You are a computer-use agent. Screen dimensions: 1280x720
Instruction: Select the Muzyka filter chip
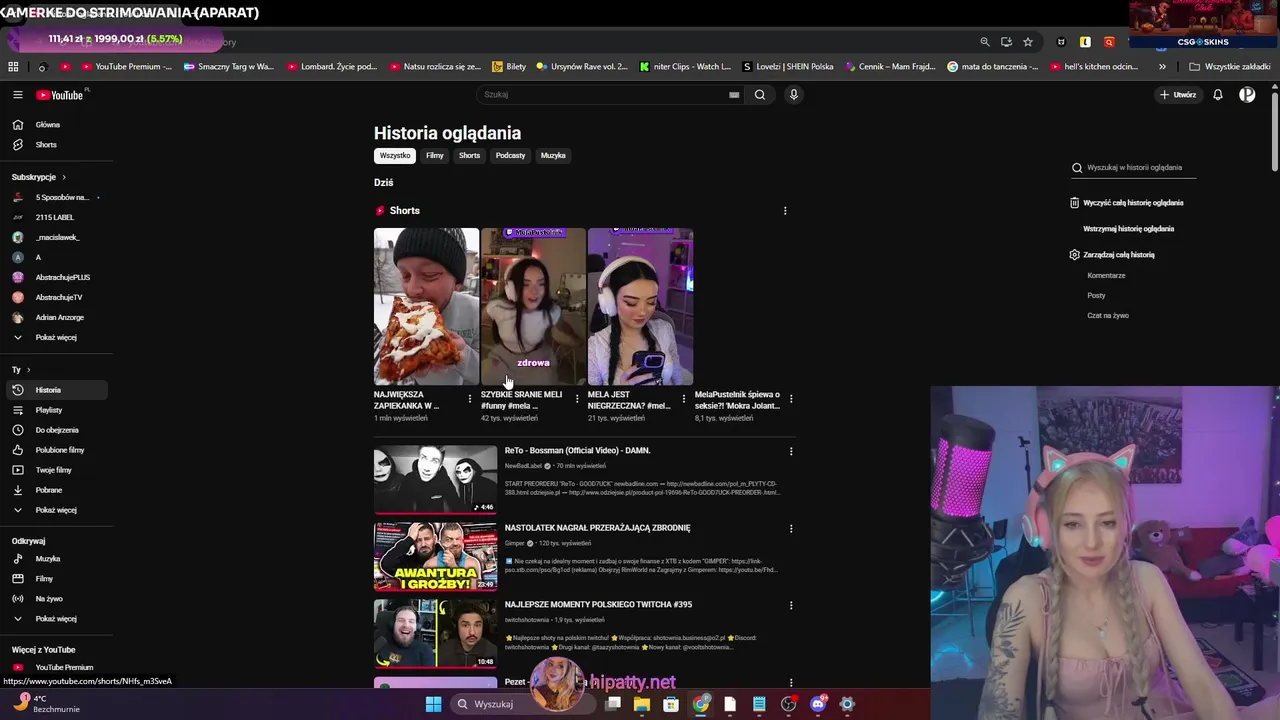click(553, 156)
